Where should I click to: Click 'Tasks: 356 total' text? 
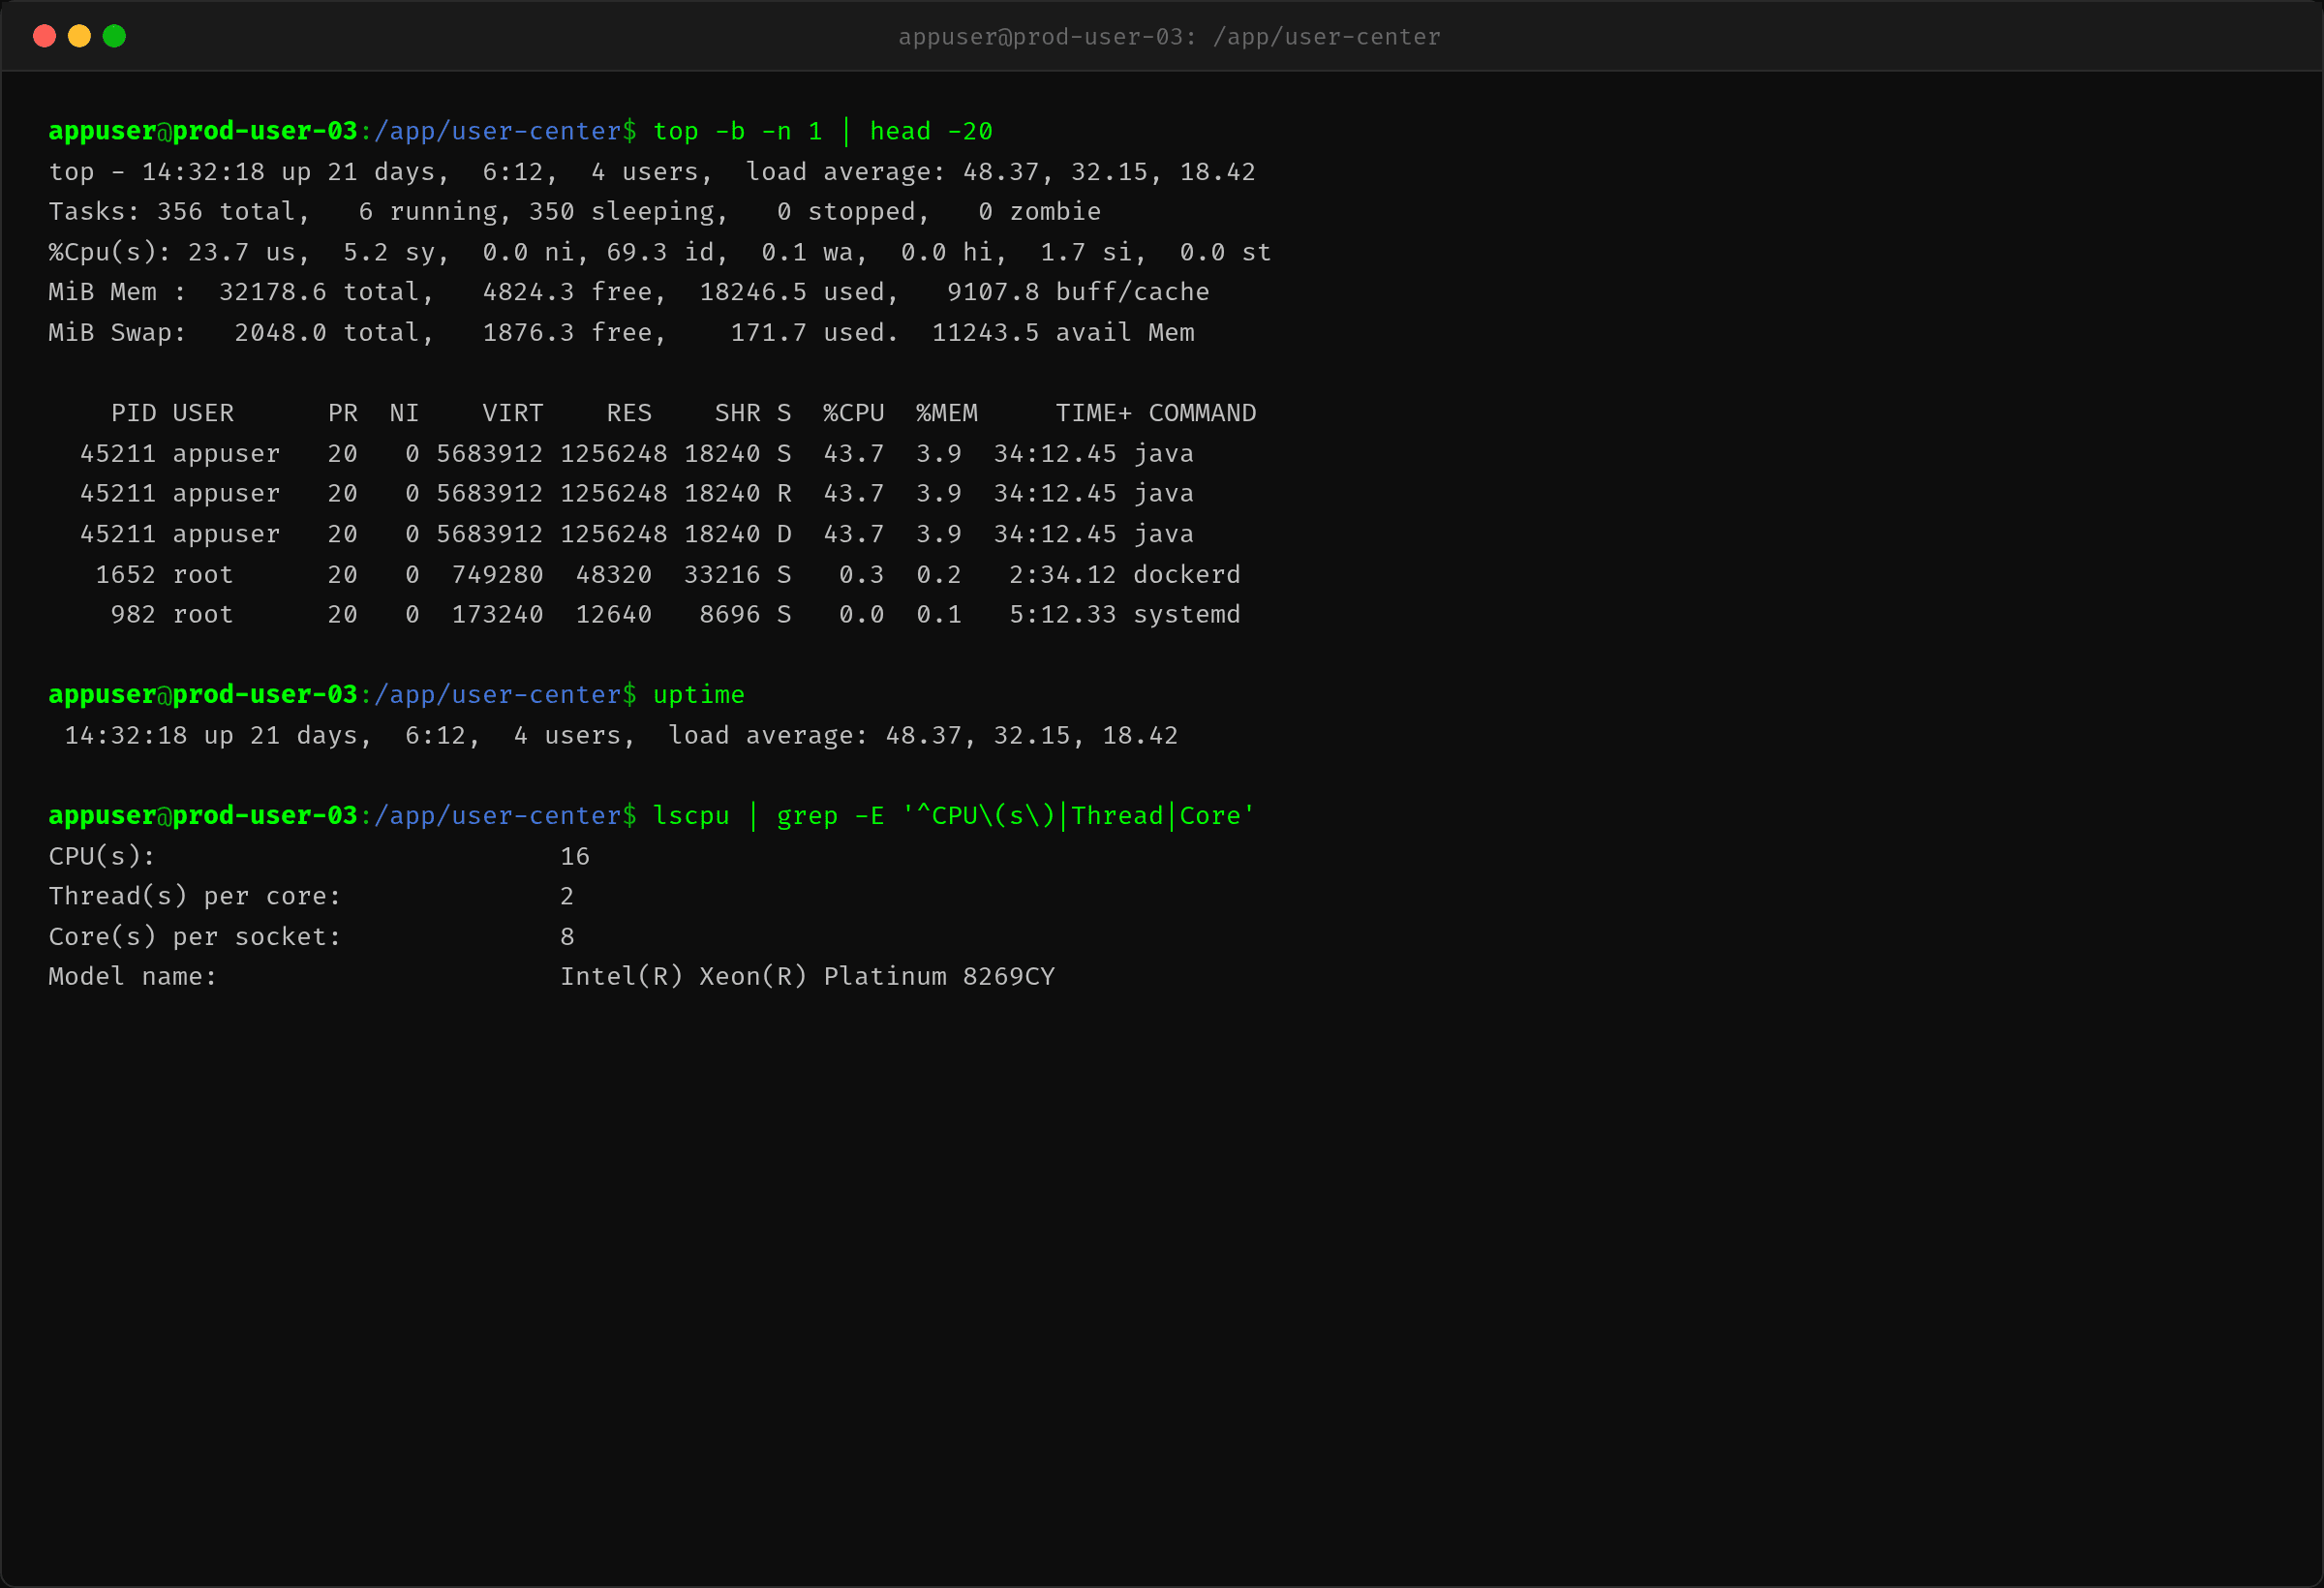point(172,212)
